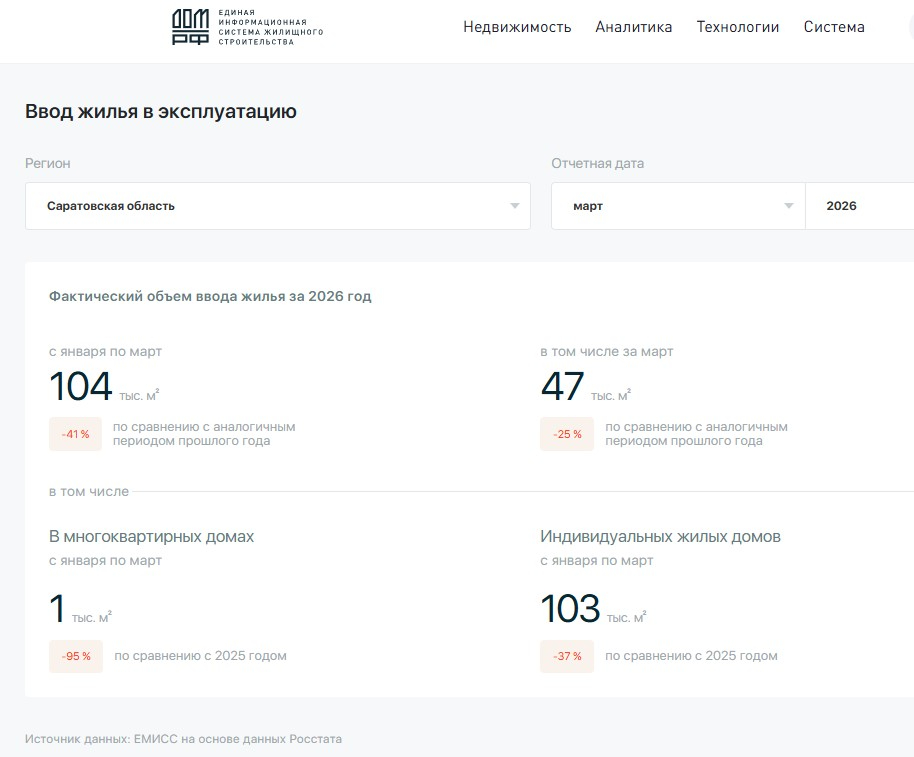Viewport: 914px width, 757px height.
Task: Click the 103 тыс. м² individual houses value
Action: coord(571,609)
